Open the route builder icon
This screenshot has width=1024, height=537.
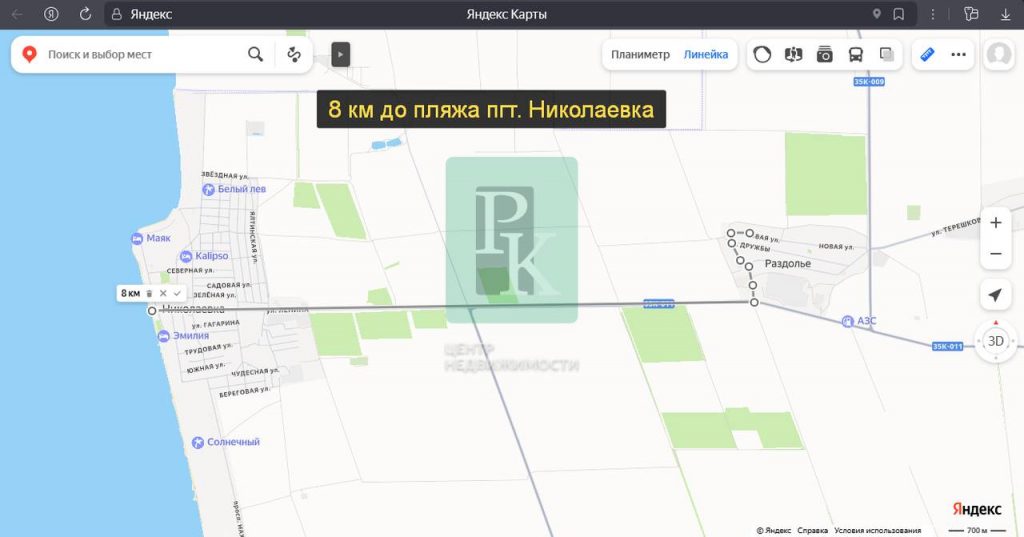(294, 54)
